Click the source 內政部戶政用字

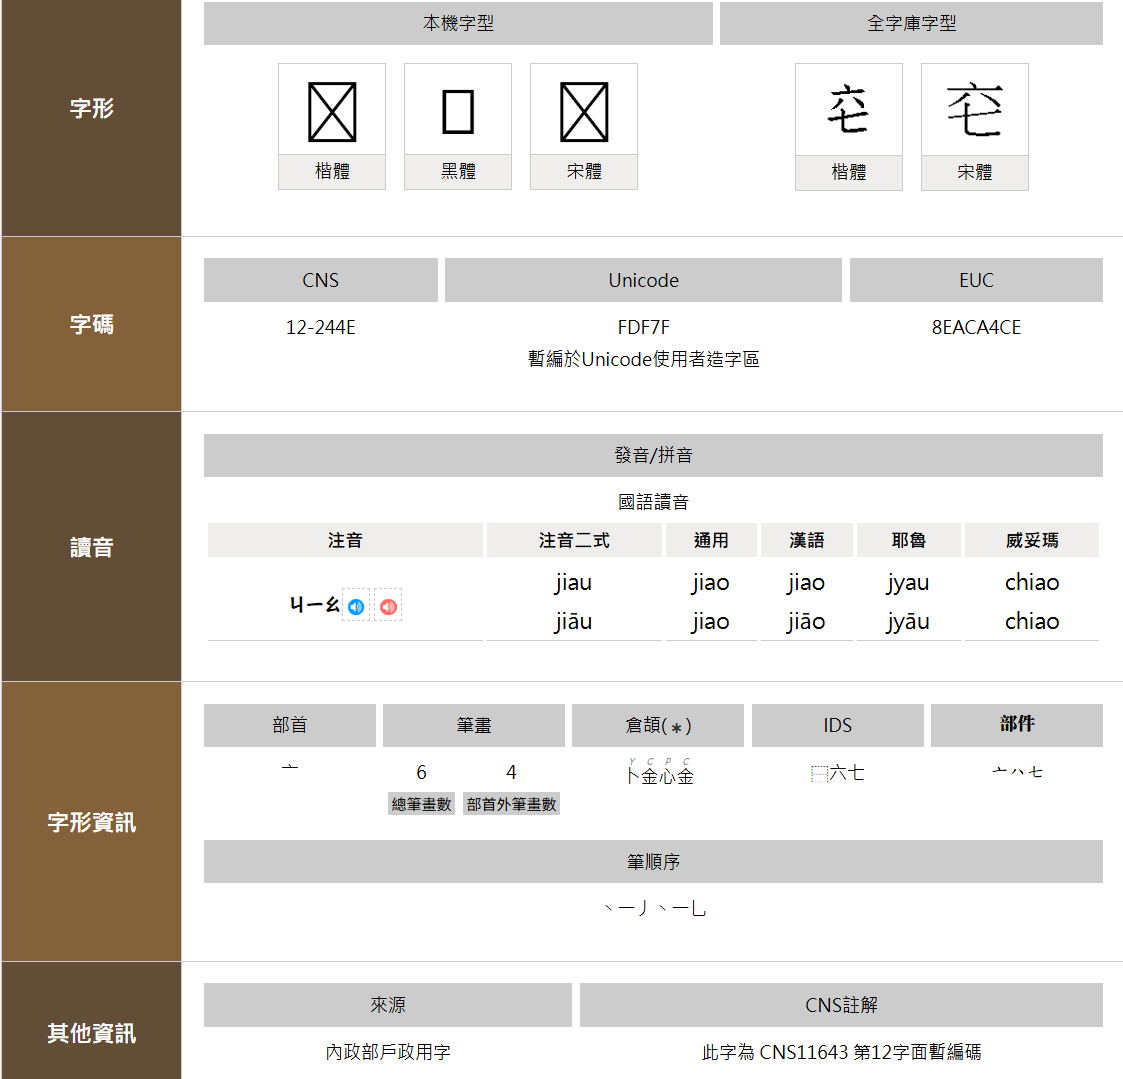click(387, 1052)
